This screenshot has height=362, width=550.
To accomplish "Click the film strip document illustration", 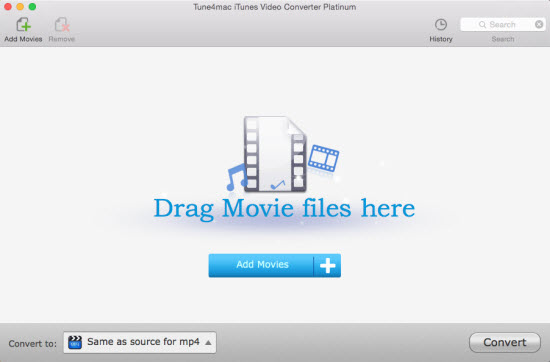I will [x=275, y=154].
